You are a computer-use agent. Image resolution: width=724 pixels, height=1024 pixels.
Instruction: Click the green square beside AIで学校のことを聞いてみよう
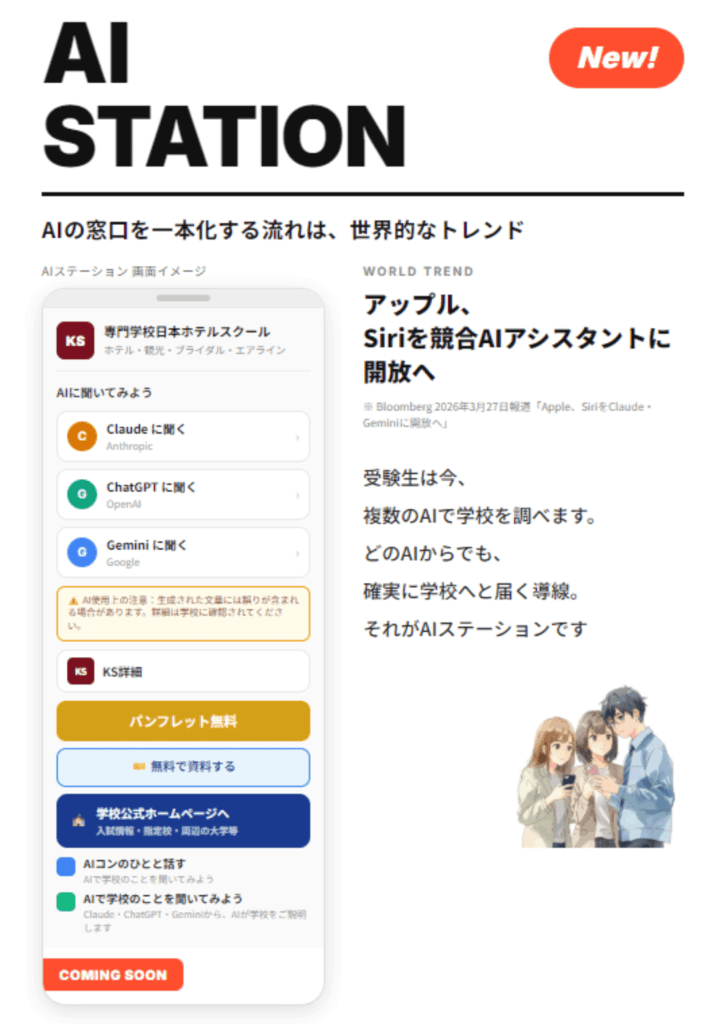(x=66, y=902)
